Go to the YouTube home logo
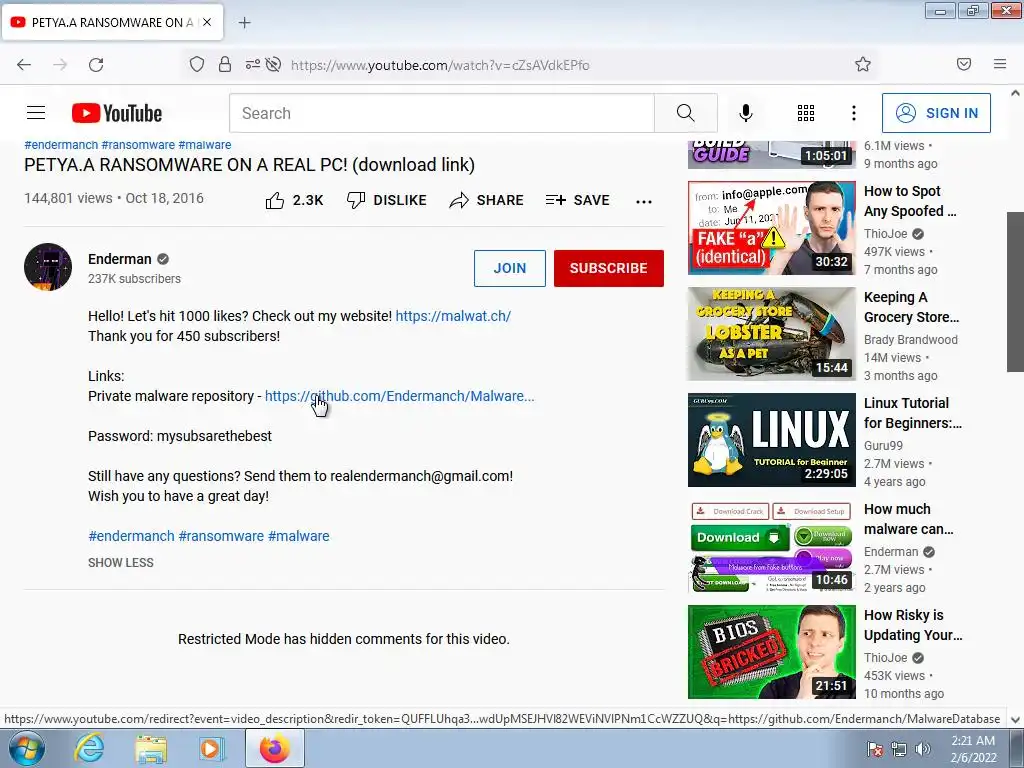Image resolution: width=1024 pixels, height=768 pixels. click(x=117, y=113)
